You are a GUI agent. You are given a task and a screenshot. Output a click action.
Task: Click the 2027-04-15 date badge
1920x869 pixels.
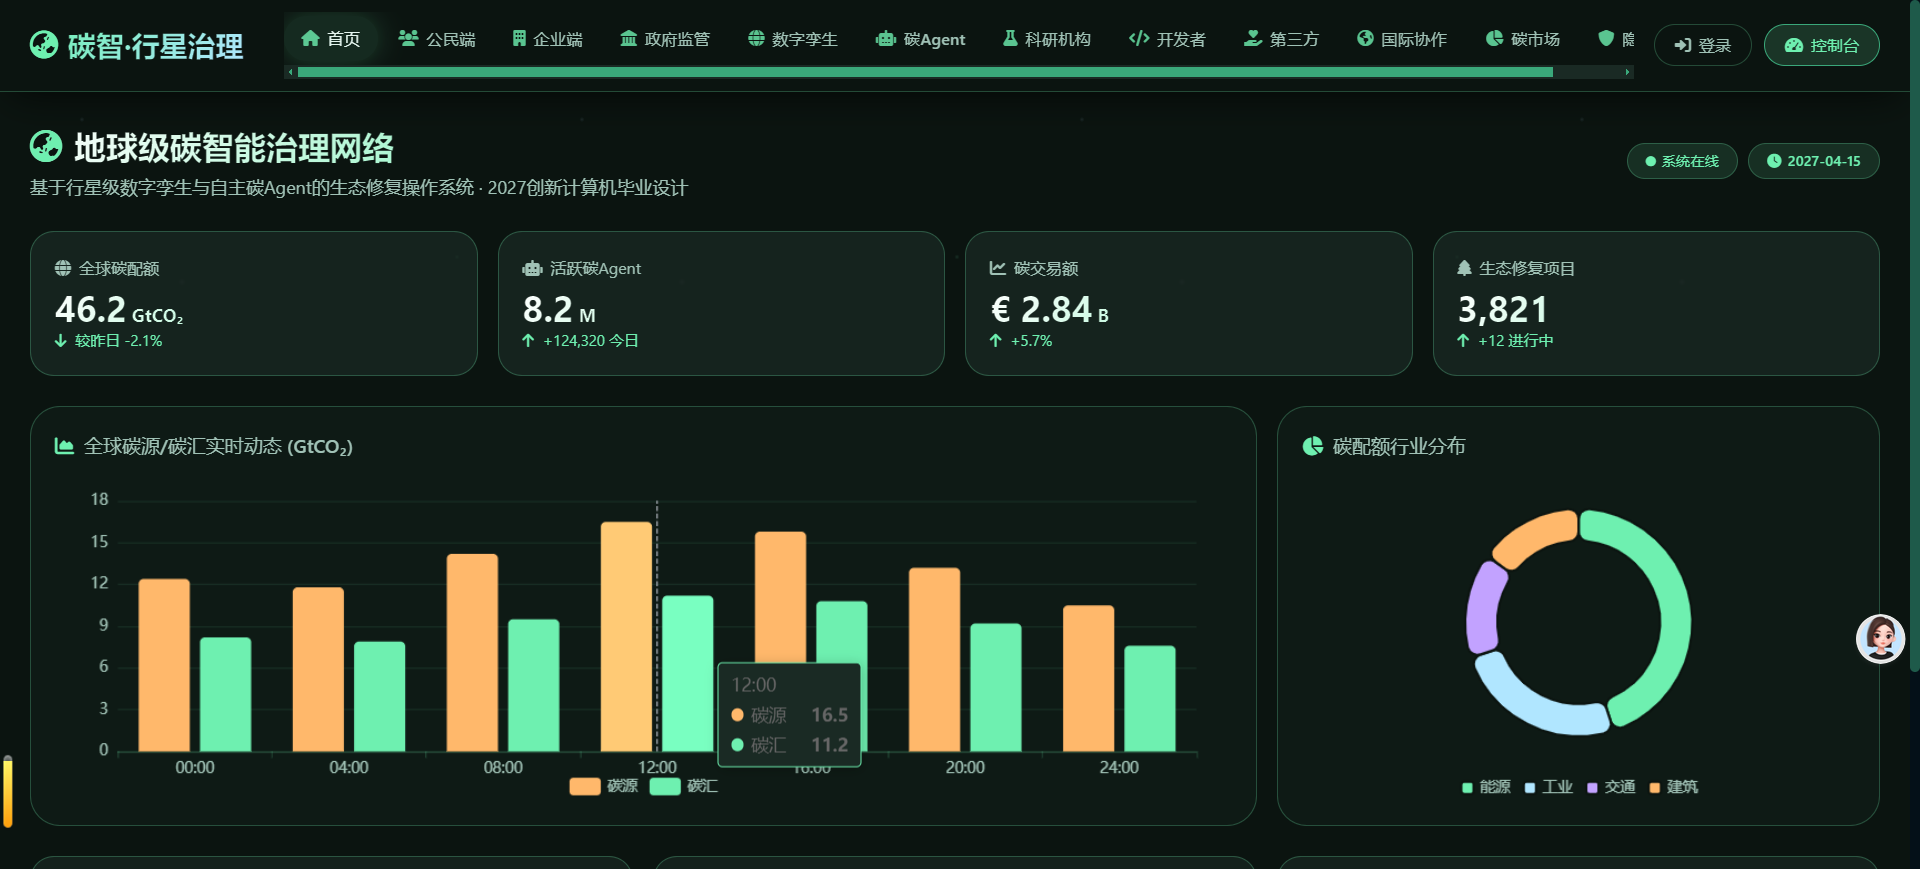coord(1813,161)
